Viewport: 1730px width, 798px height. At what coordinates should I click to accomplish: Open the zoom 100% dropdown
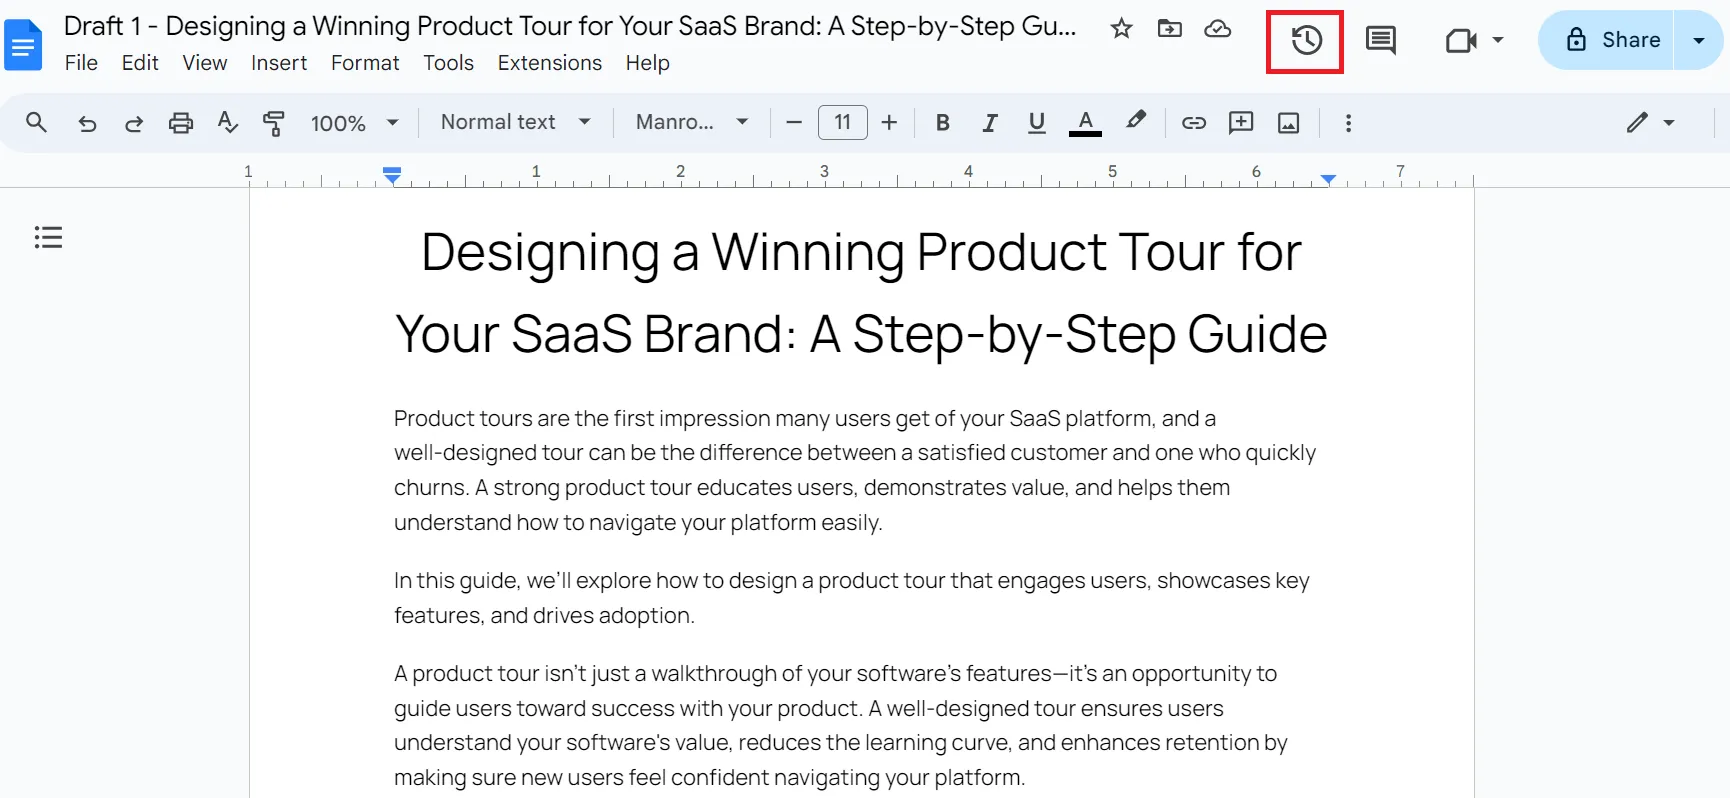tap(355, 123)
